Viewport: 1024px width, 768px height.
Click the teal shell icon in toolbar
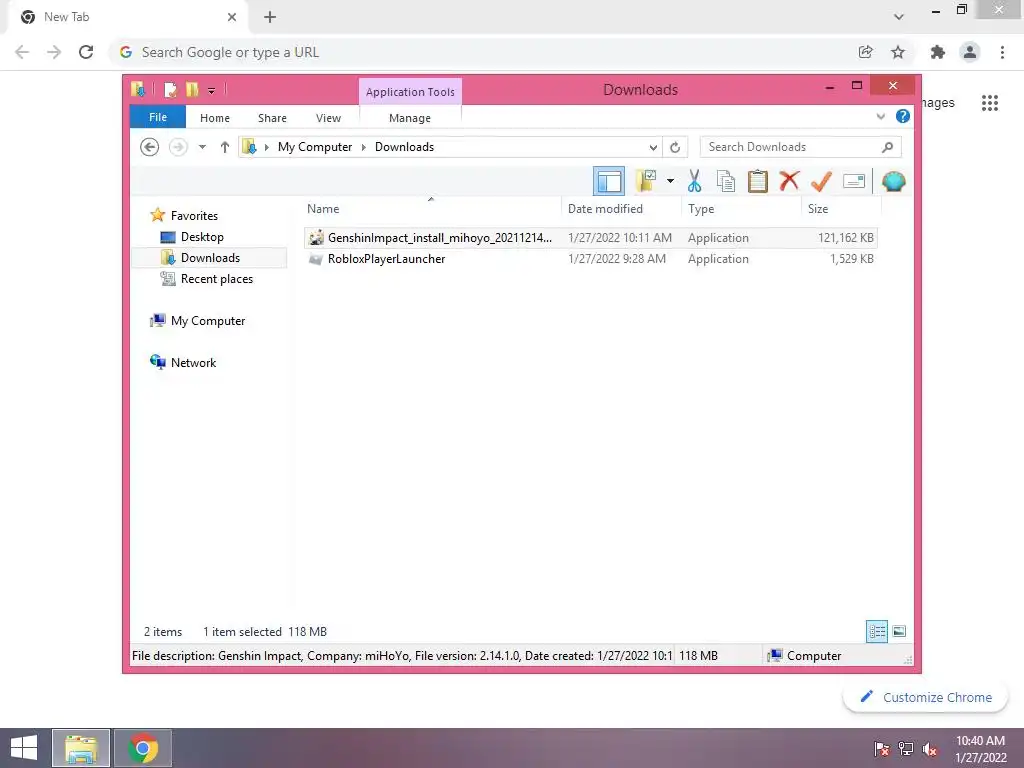click(893, 181)
